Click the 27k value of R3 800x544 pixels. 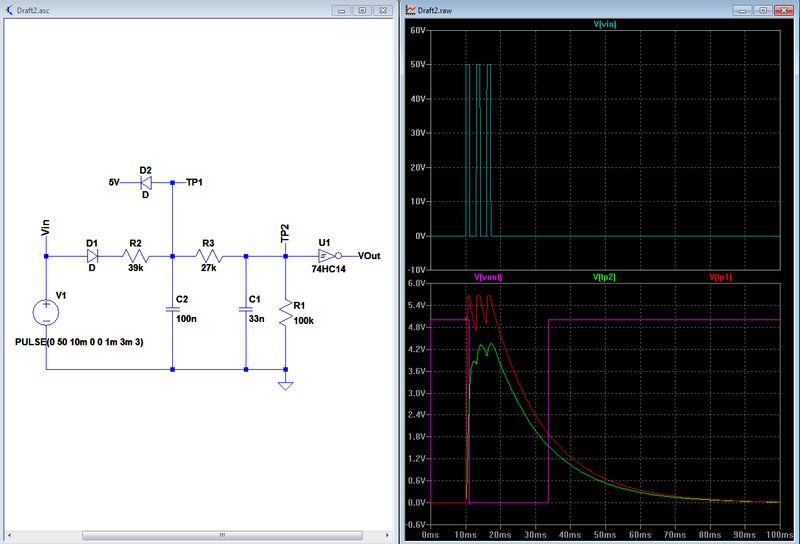coord(209,268)
